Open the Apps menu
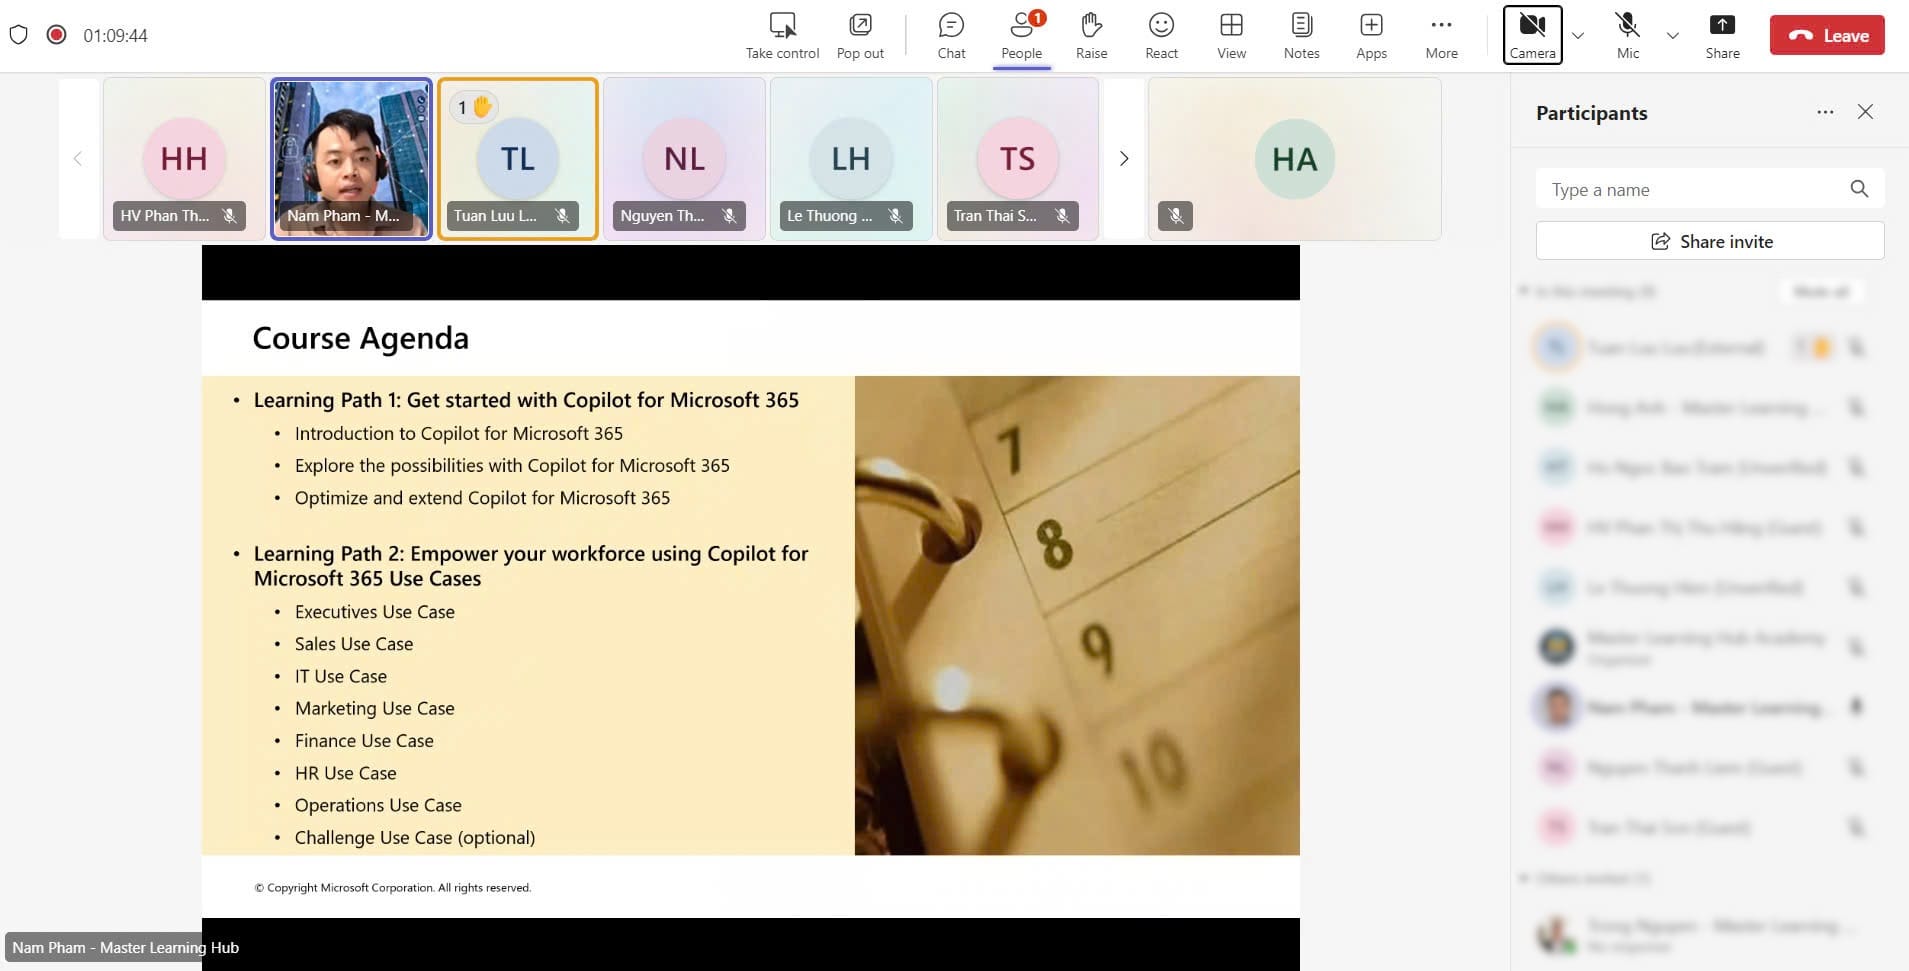 point(1371,36)
